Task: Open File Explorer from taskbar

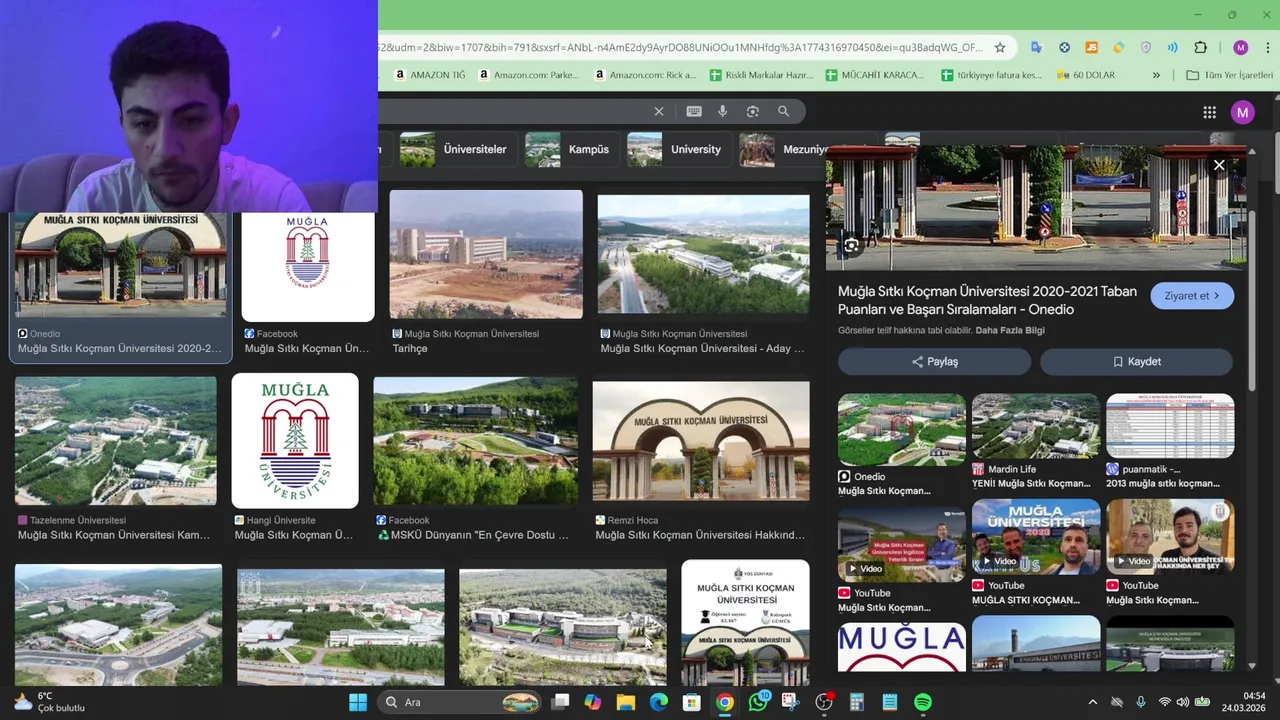Action: (x=626, y=702)
